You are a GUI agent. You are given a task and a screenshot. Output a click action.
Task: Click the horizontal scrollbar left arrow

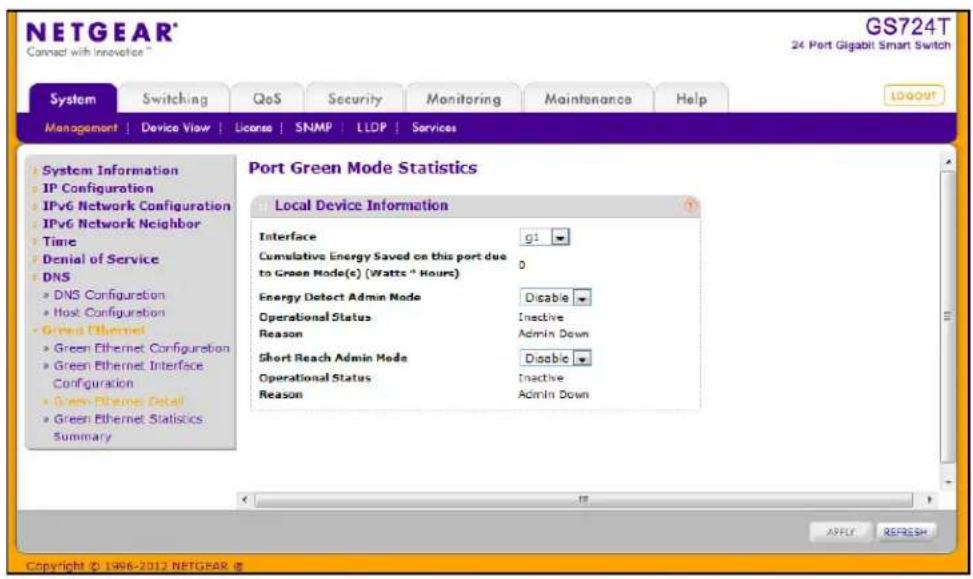[x=245, y=500]
